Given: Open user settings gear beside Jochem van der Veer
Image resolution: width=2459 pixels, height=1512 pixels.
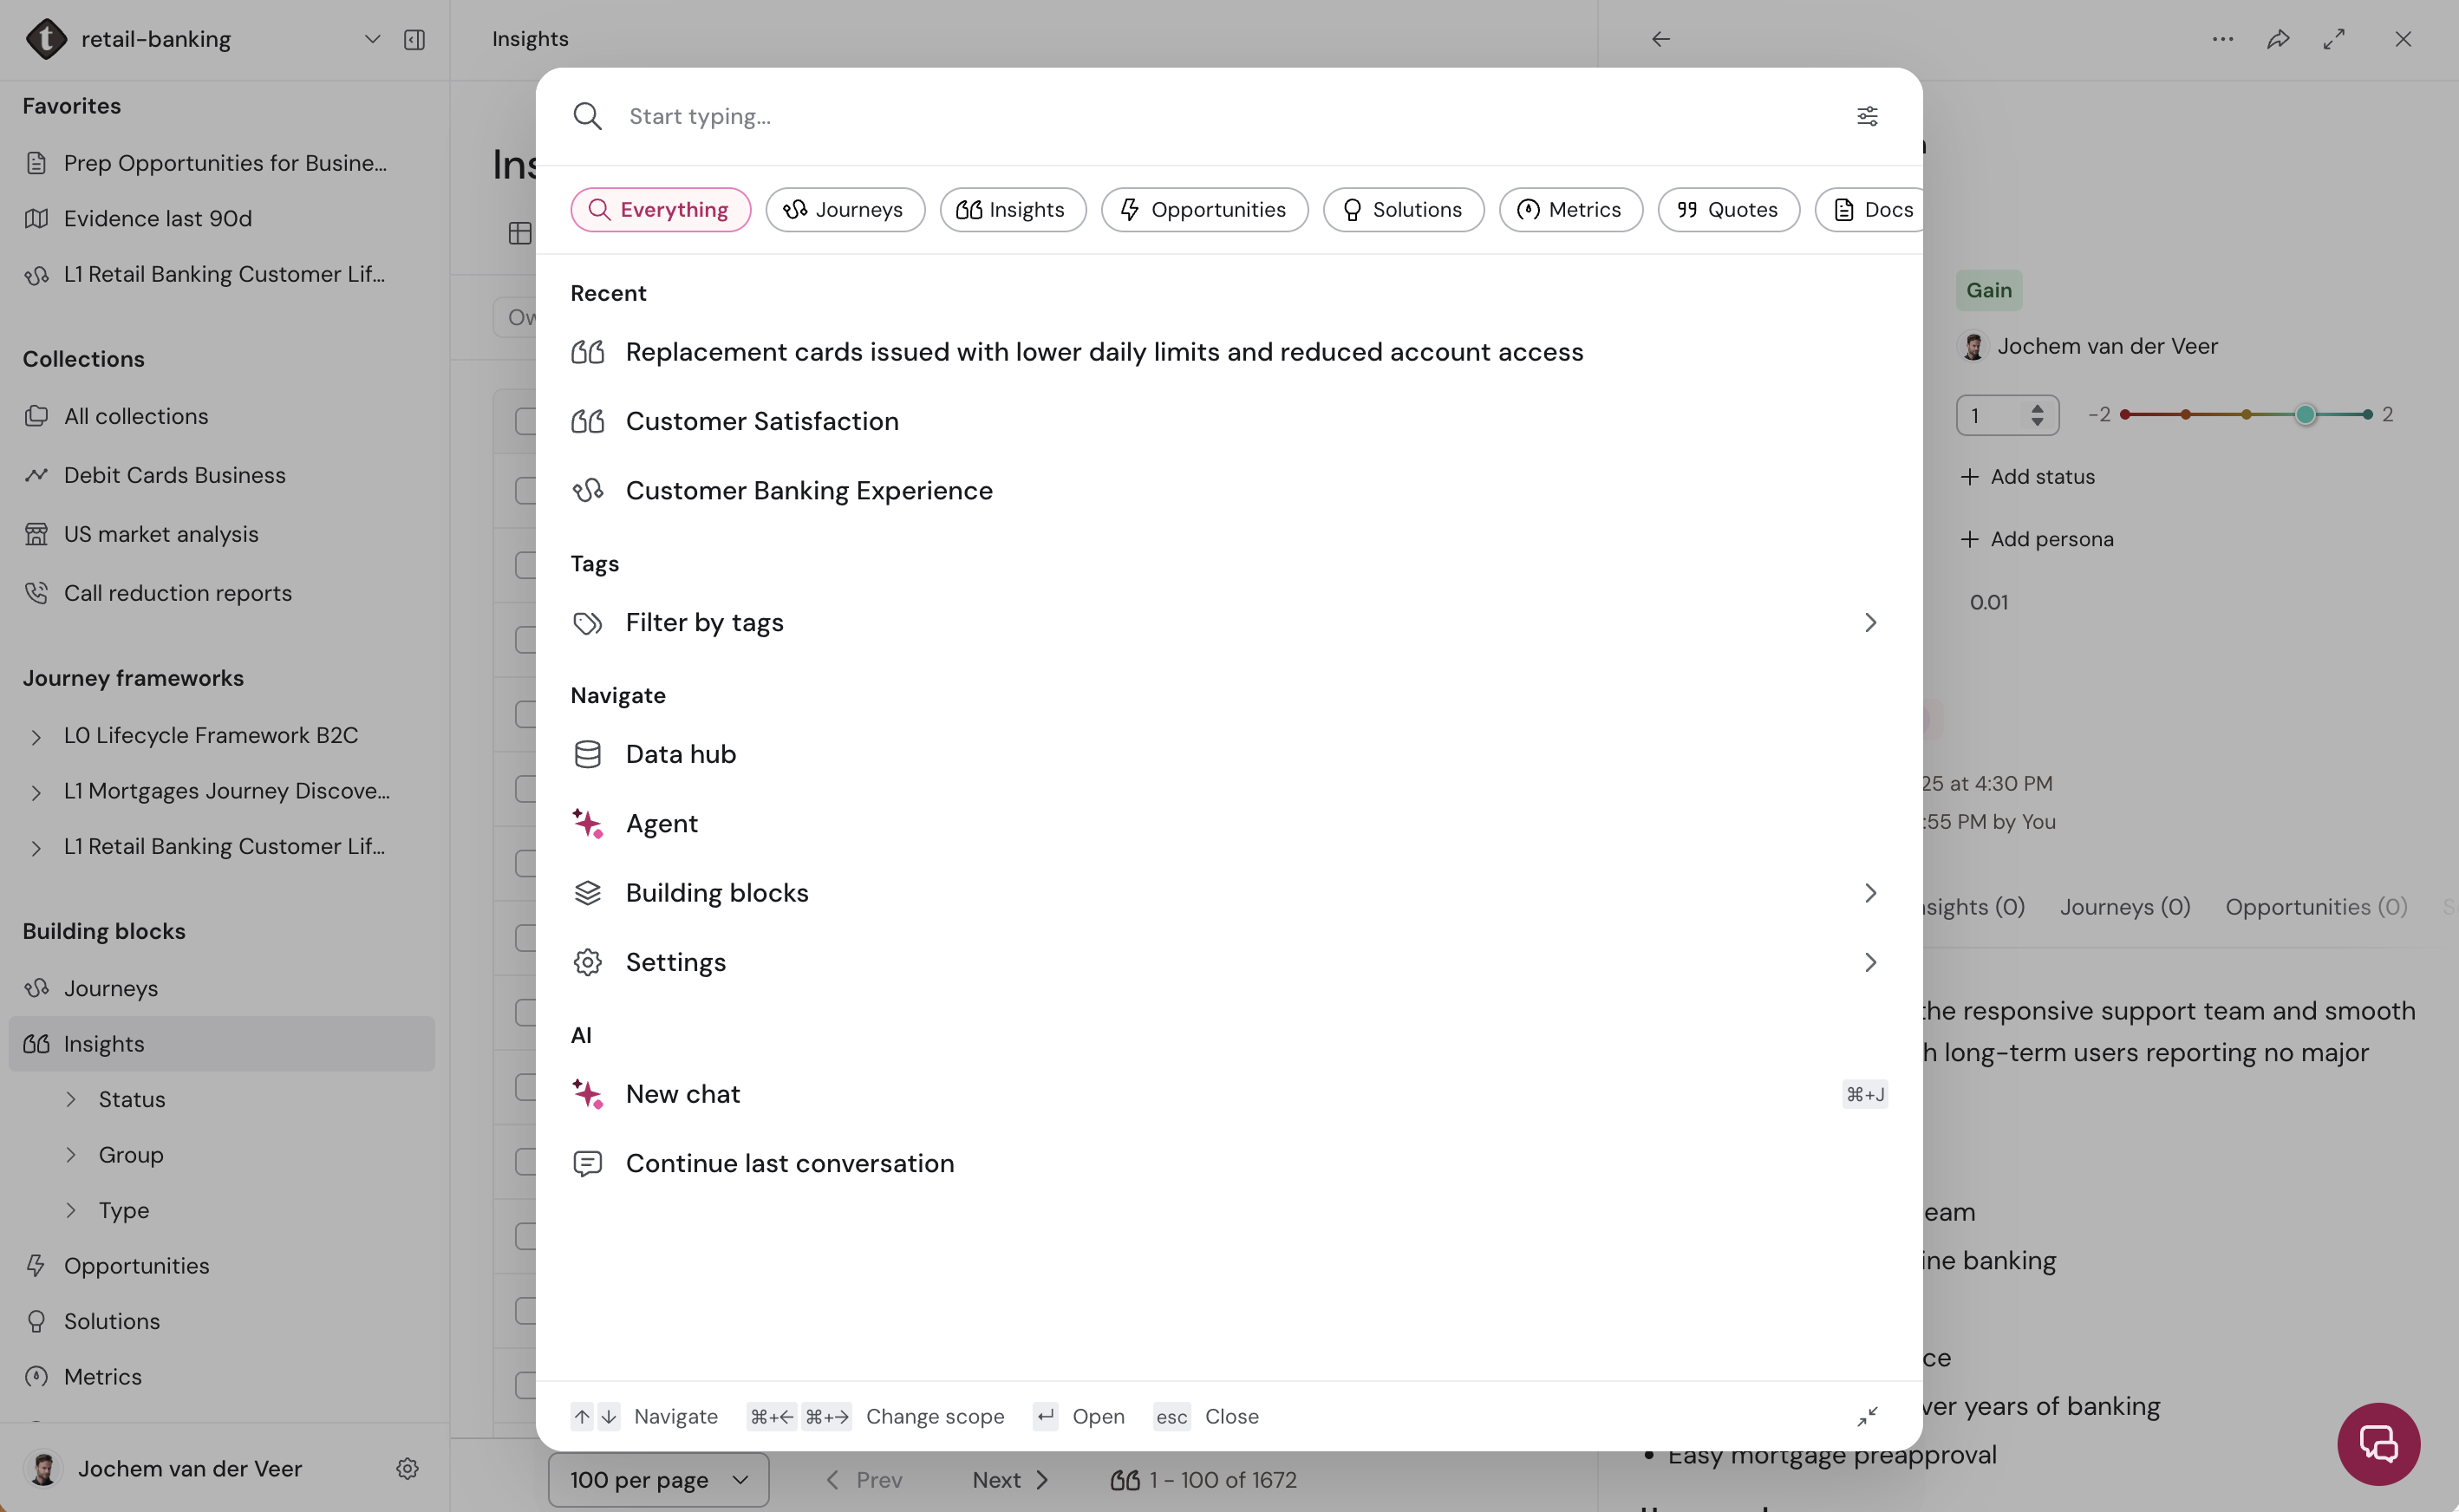Looking at the screenshot, I should point(407,1468).
